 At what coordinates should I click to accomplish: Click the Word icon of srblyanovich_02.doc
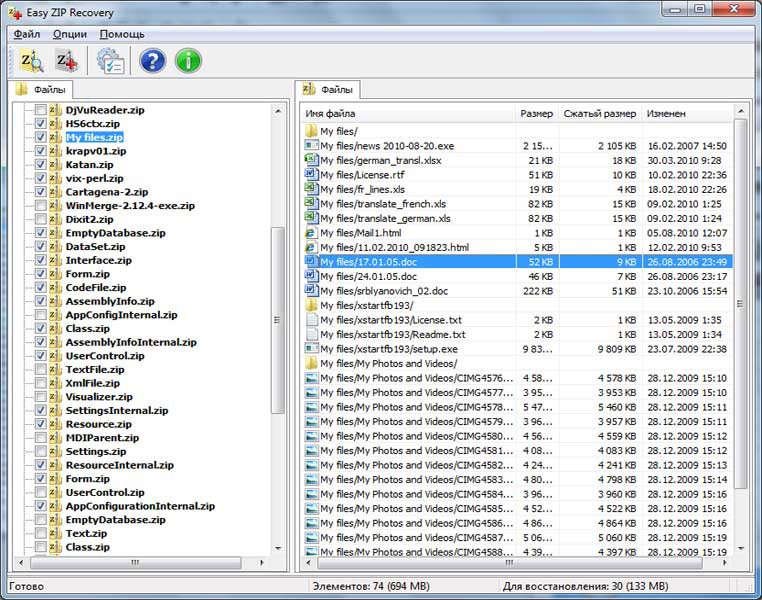pos(311,291)
